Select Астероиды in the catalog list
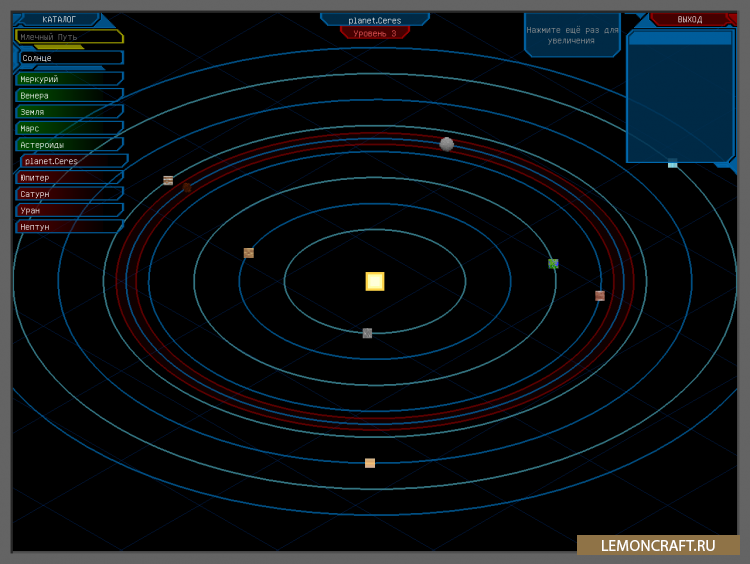750x564 pixels. 68,145
